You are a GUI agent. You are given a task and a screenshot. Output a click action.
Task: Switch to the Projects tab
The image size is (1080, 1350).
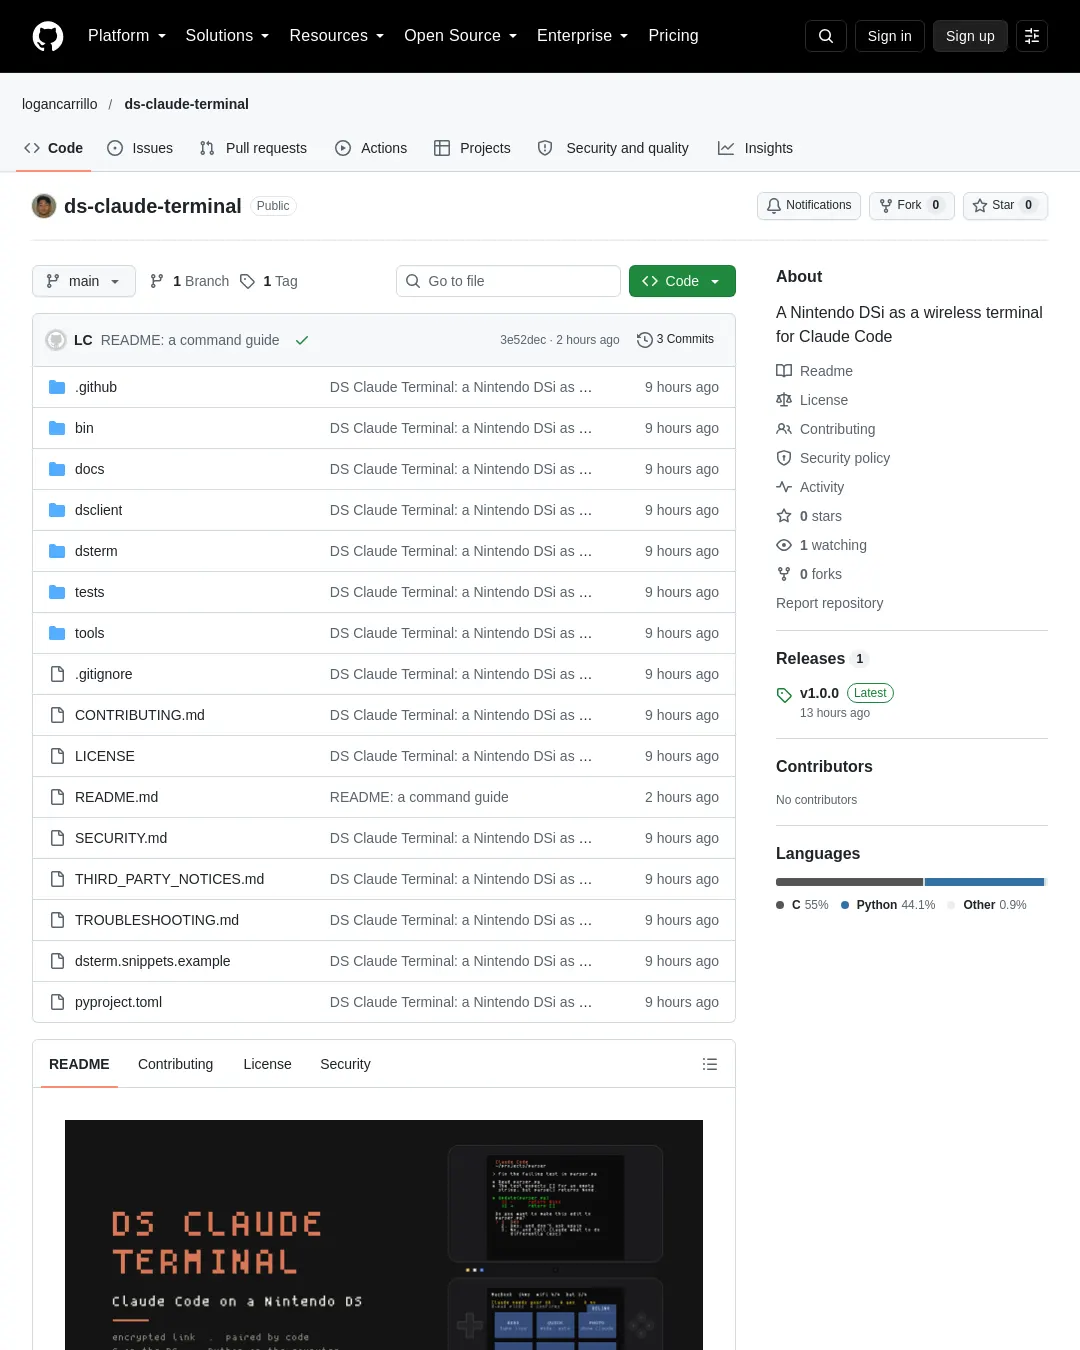pyautogui.click(x=472, y=148)
